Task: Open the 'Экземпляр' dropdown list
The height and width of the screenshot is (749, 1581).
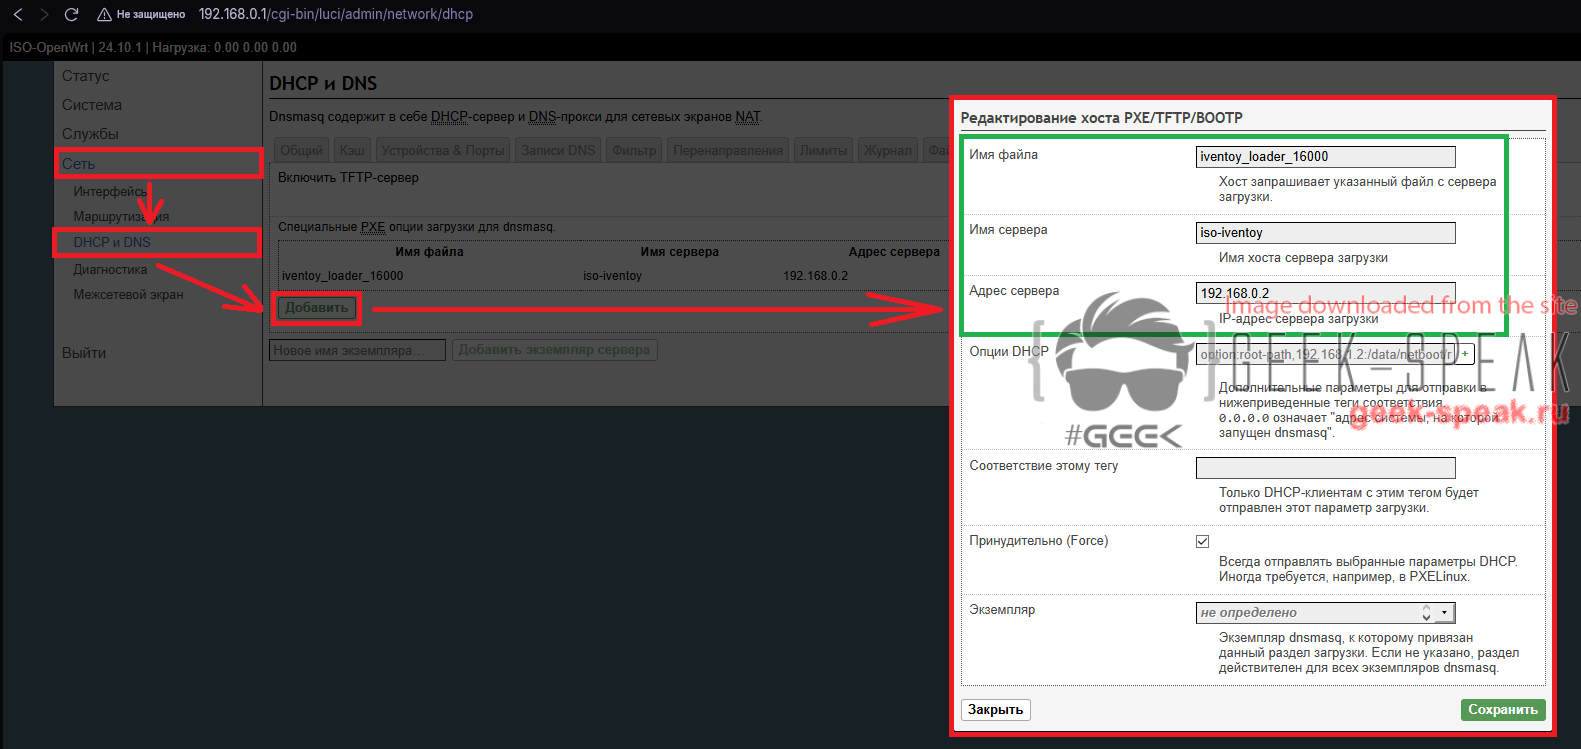Action: [x=1325, y=612]
